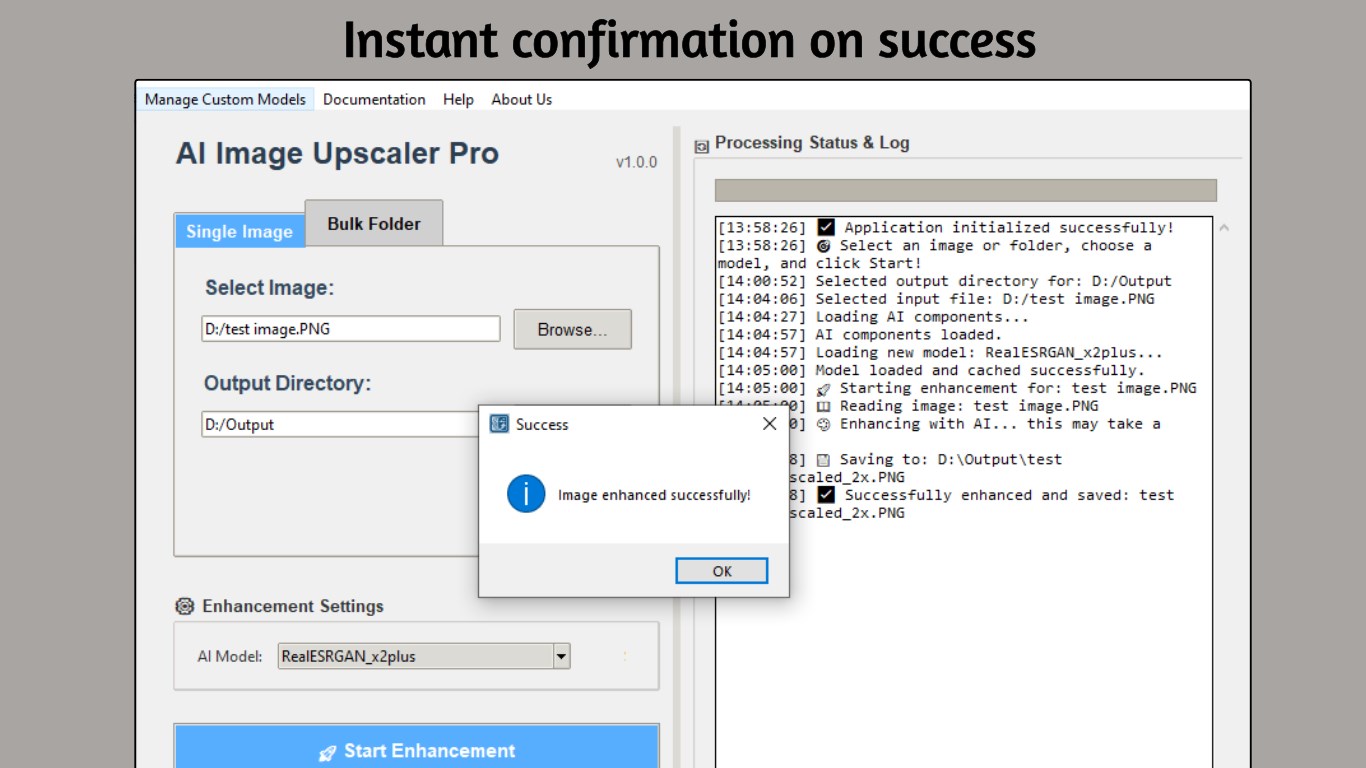
Task: Click the robot icon beside 'Enhancing with AI' entry
Action: coord(822,423)
